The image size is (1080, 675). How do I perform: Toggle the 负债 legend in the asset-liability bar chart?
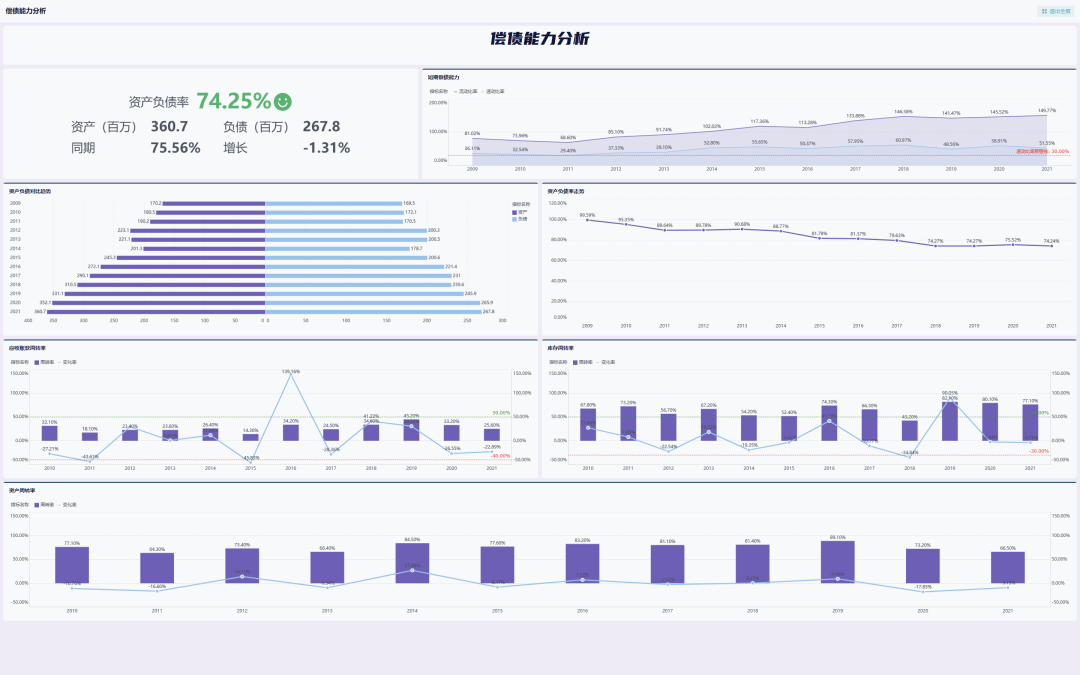pyautogui.click(x=519, y=219)
